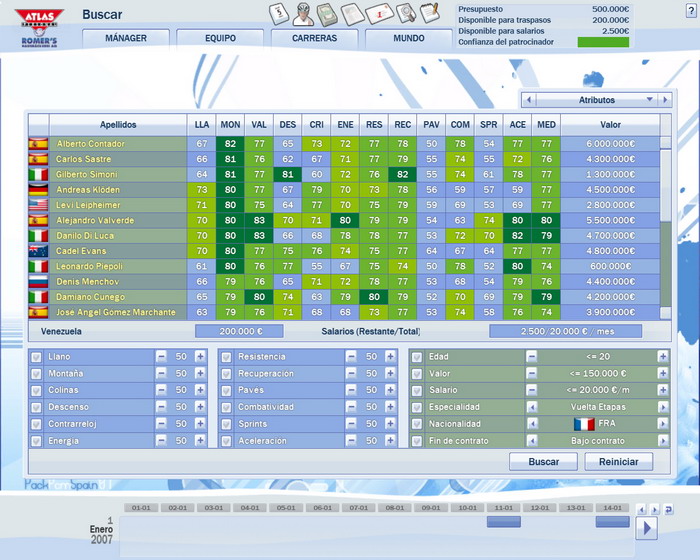Select the 11-01 date on timeline
The width and height of the screenshot is (700, 560).
504,508
